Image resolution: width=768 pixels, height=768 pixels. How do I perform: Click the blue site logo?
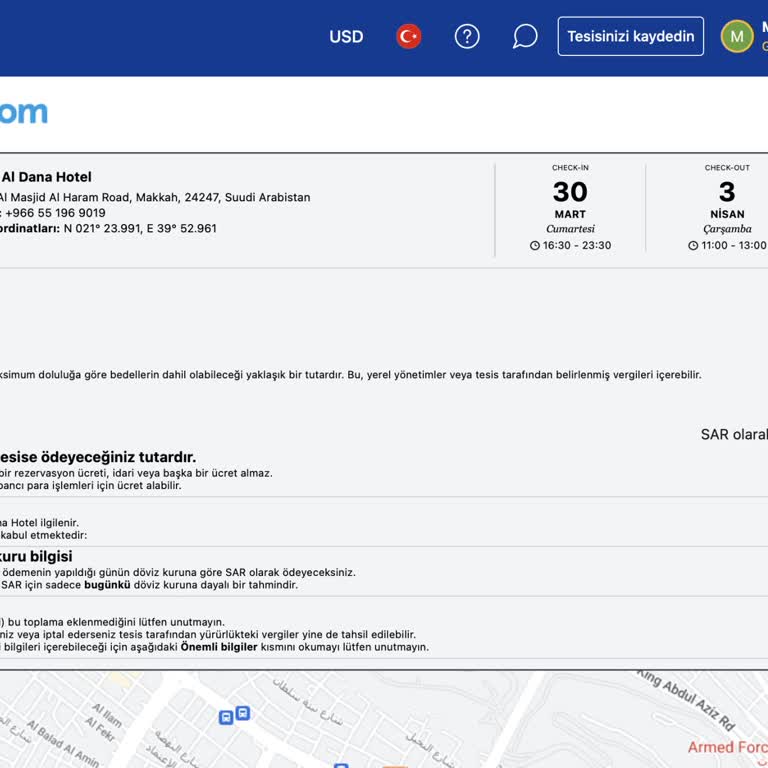[x=24, y=113]
